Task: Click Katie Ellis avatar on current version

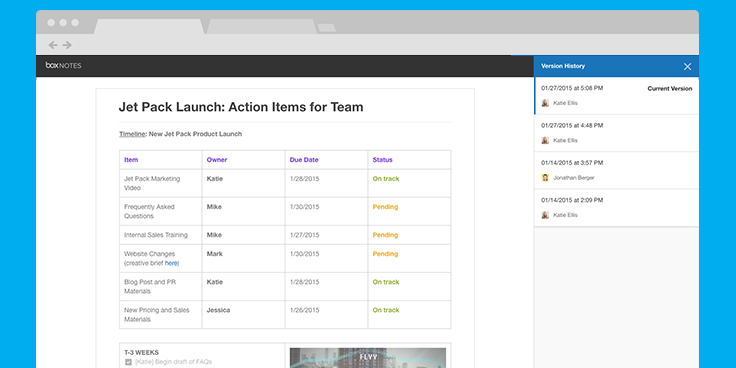Action: click(545, 103)
